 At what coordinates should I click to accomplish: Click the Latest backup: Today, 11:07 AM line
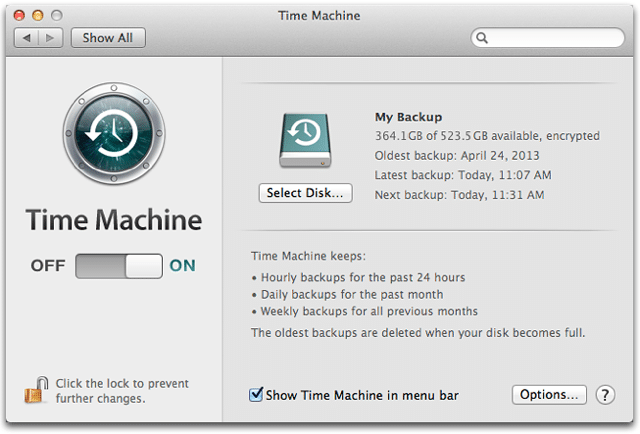[463, 175]
